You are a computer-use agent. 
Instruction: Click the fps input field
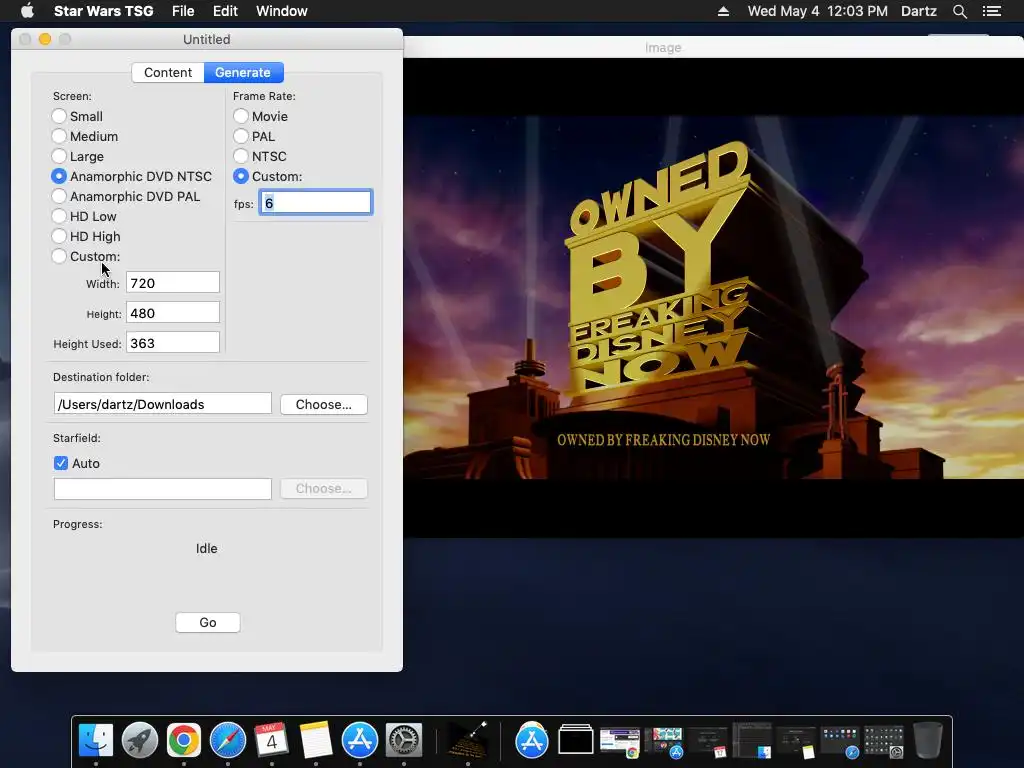tap(316, 202)
